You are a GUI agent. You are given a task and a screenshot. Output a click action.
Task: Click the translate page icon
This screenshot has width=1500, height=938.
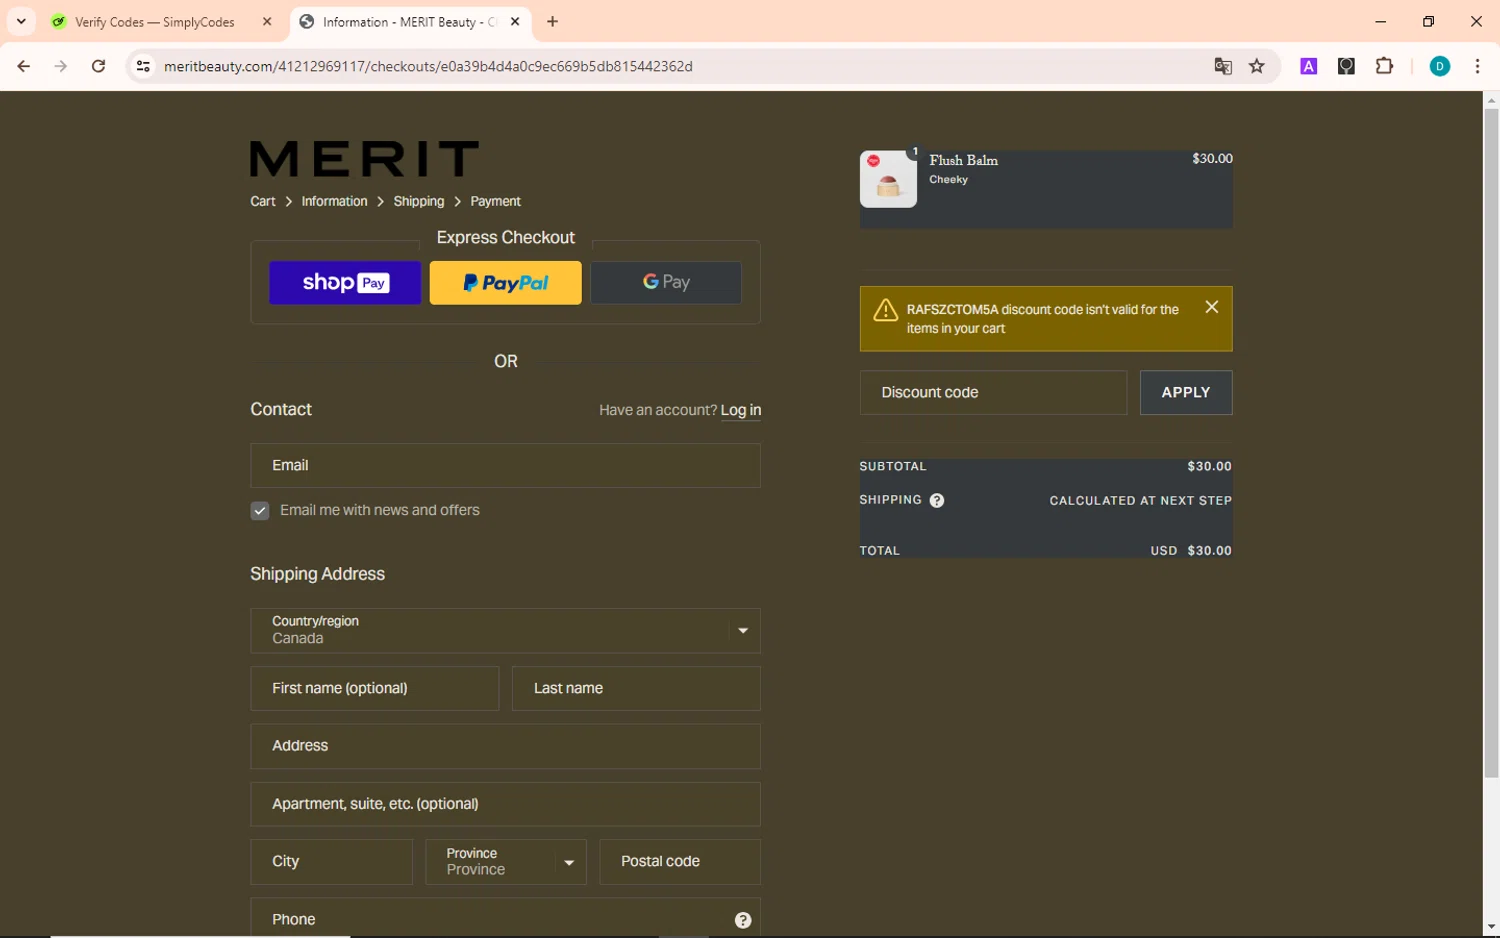[x=1222, y=66]
